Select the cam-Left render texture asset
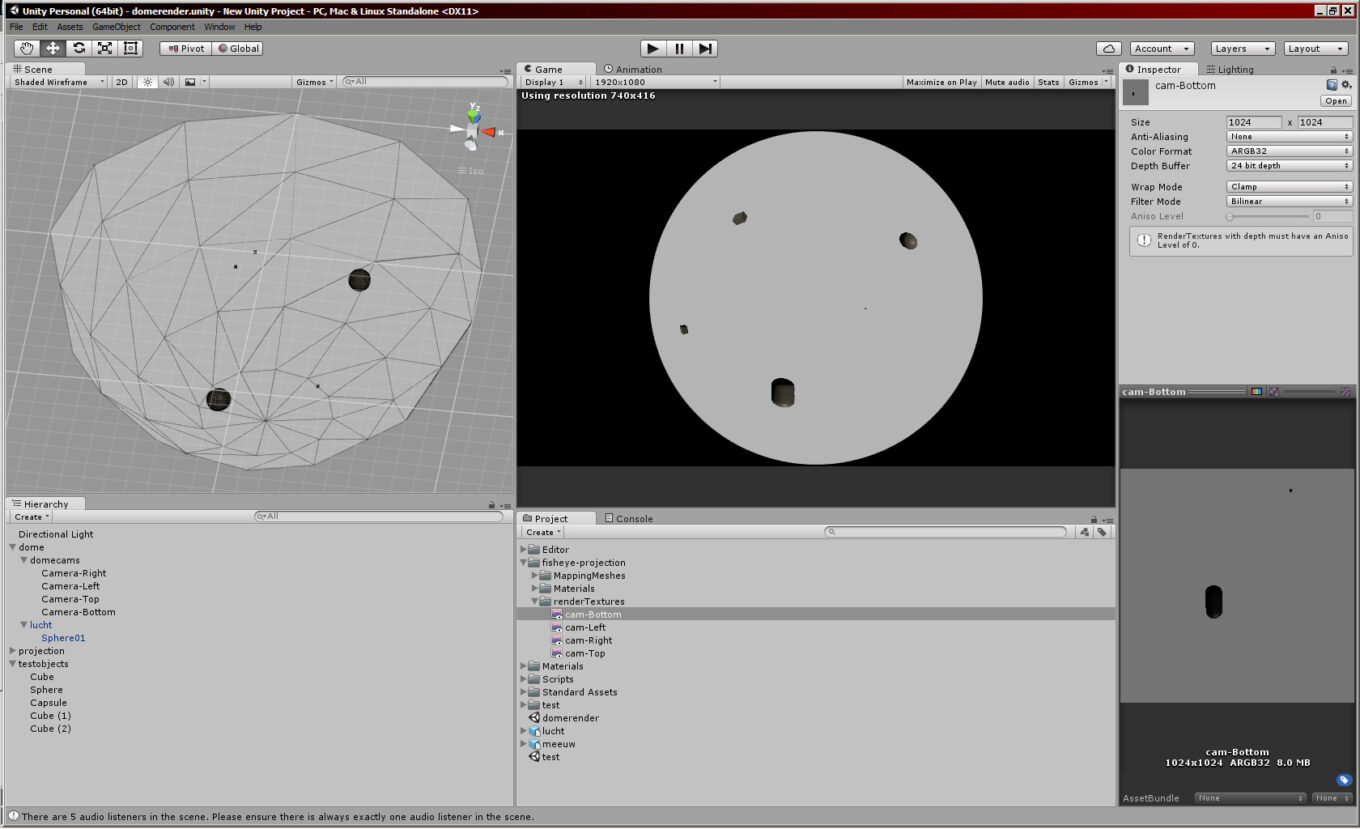The width and height of the screenshot is (1360, 829). pos(585,628)
